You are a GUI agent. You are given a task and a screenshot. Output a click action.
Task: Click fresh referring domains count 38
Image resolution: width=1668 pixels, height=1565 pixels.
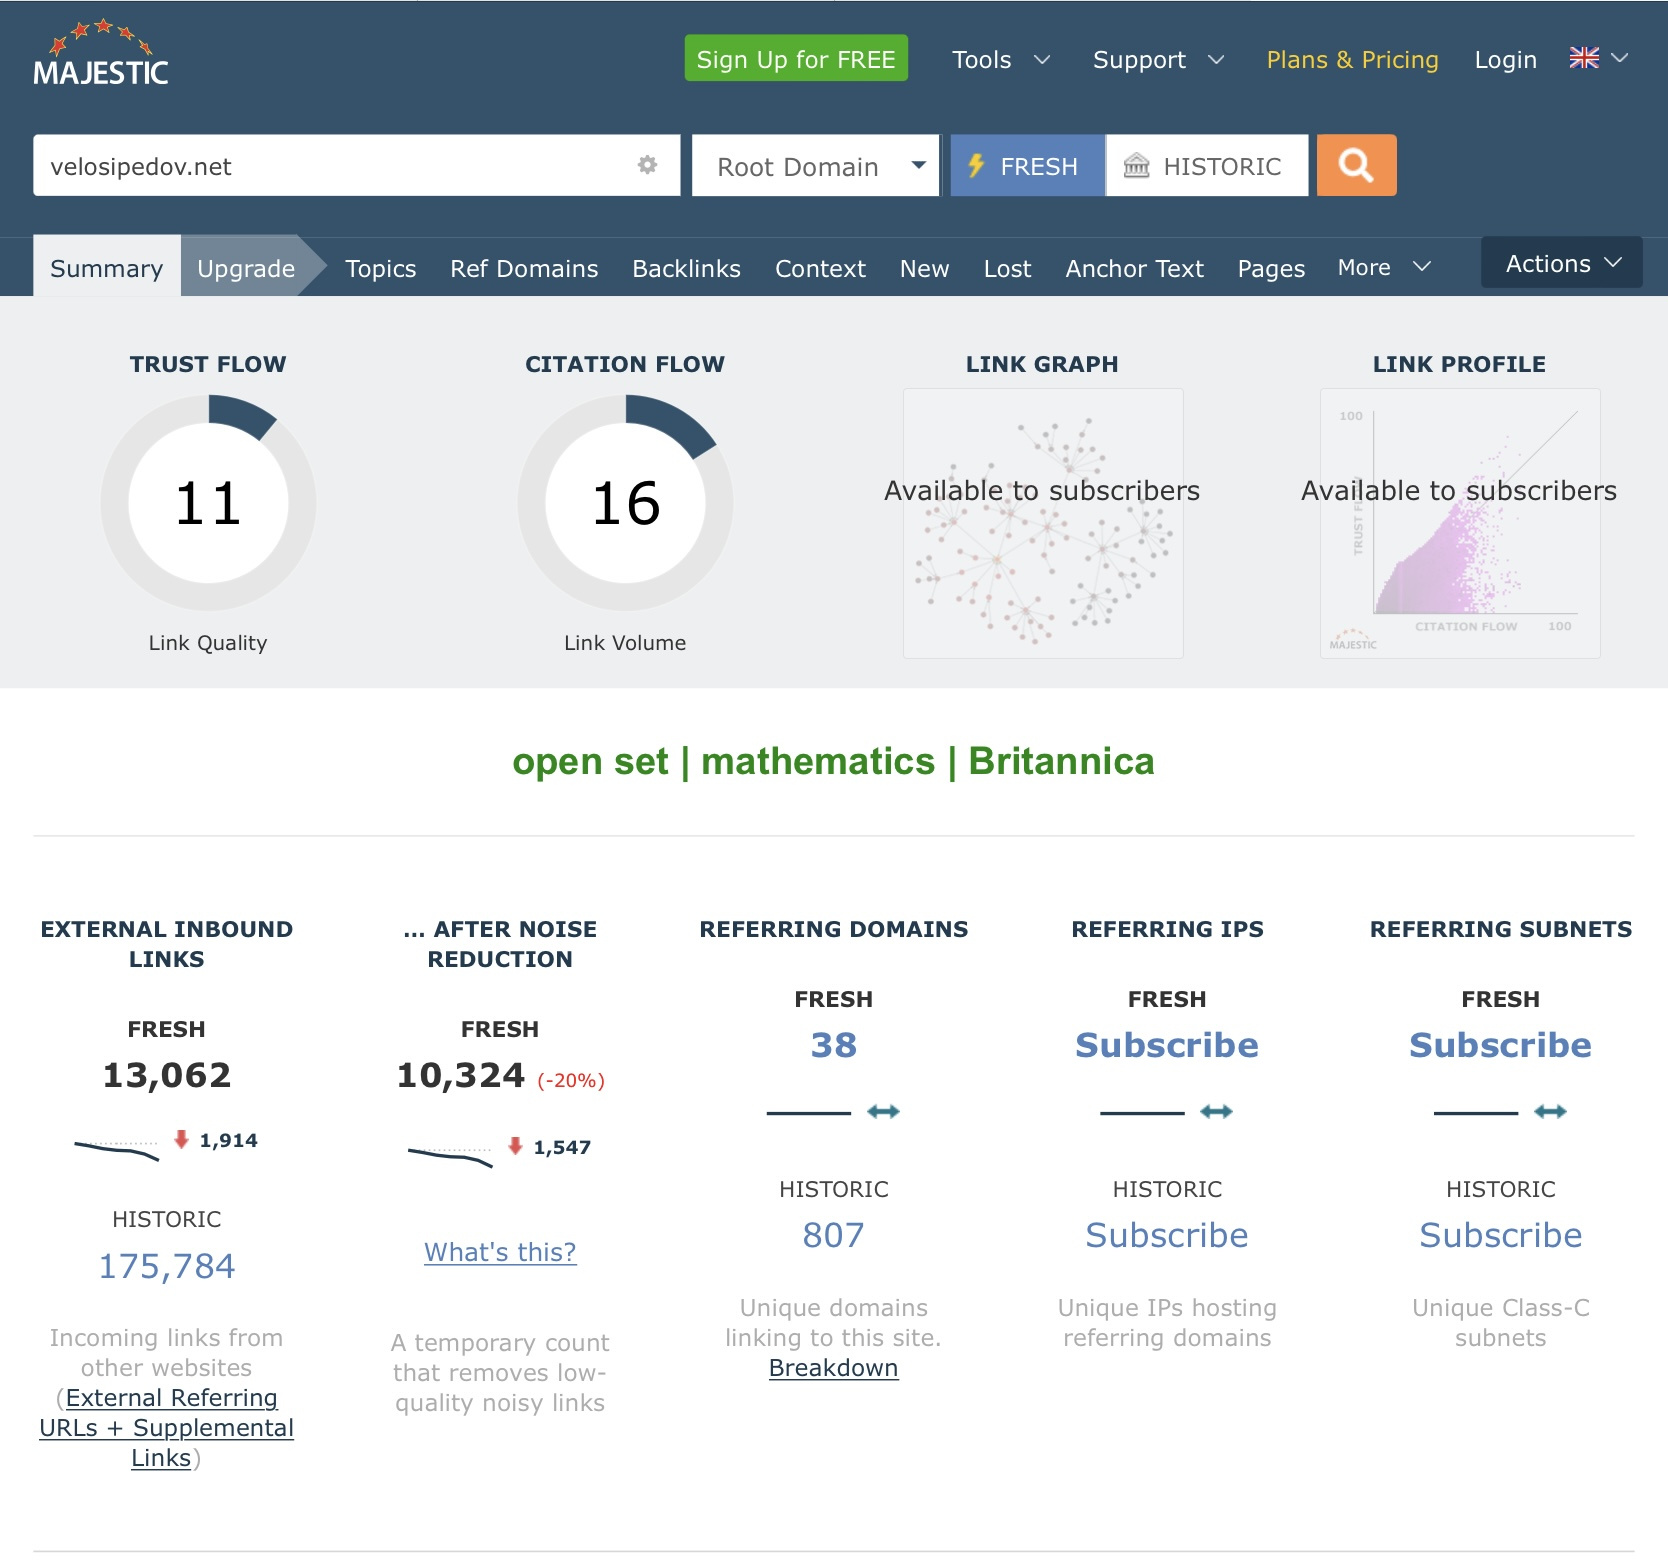[x=833, y=1045]
